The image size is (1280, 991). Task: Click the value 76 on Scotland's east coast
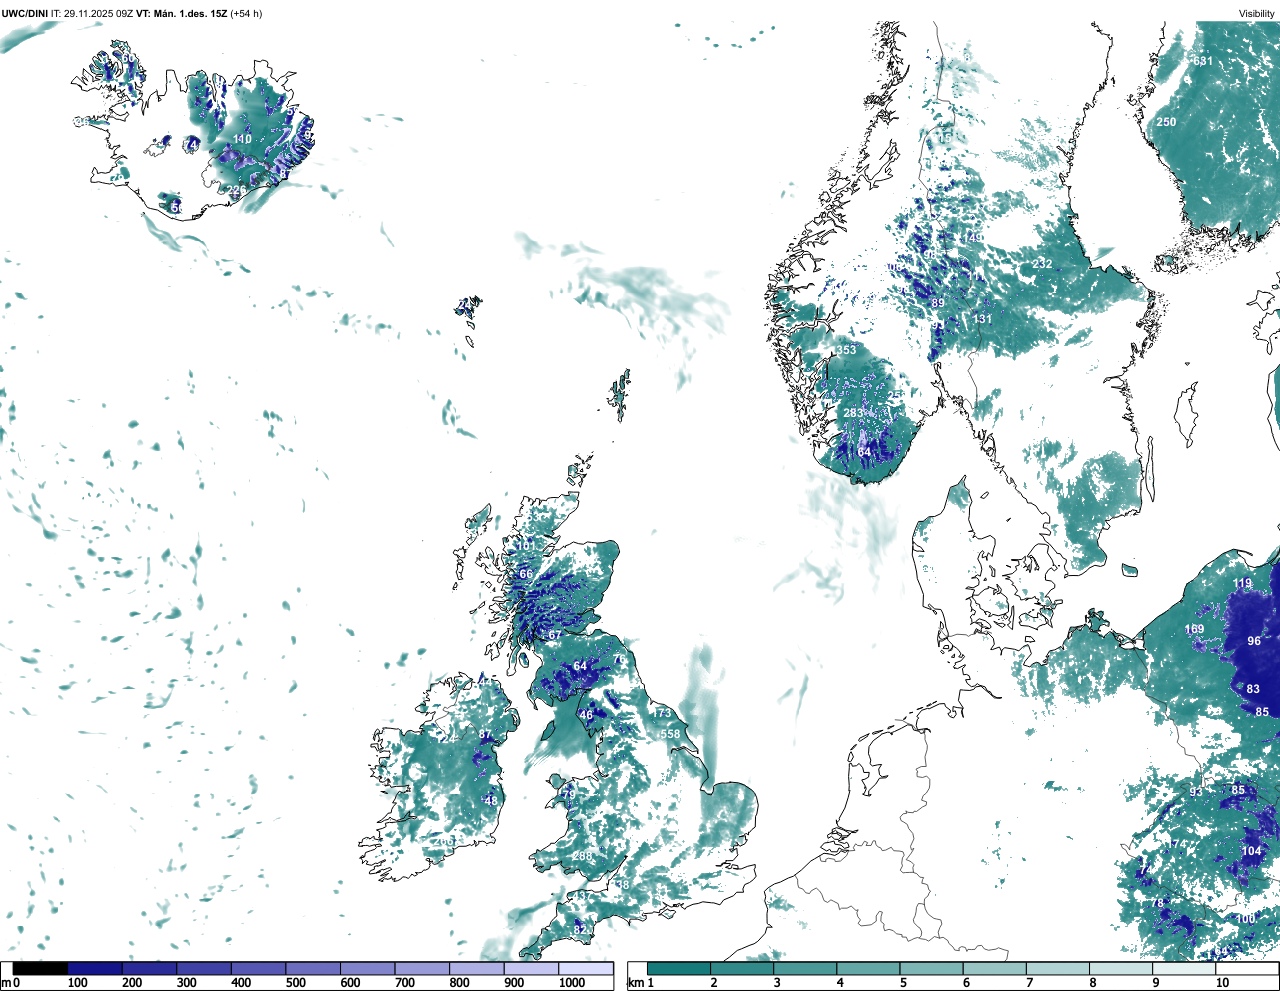point(618,660)
